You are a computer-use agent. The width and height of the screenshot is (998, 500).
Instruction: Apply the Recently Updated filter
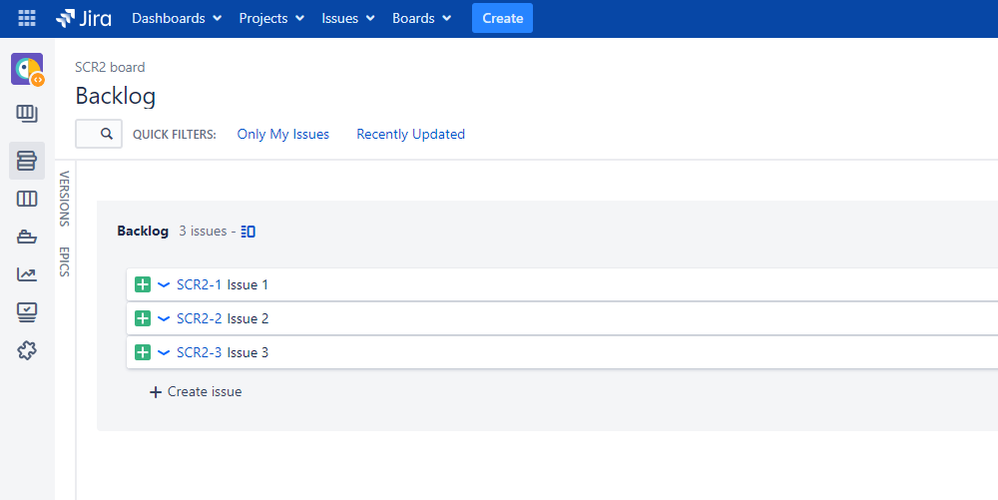(411, 134)
